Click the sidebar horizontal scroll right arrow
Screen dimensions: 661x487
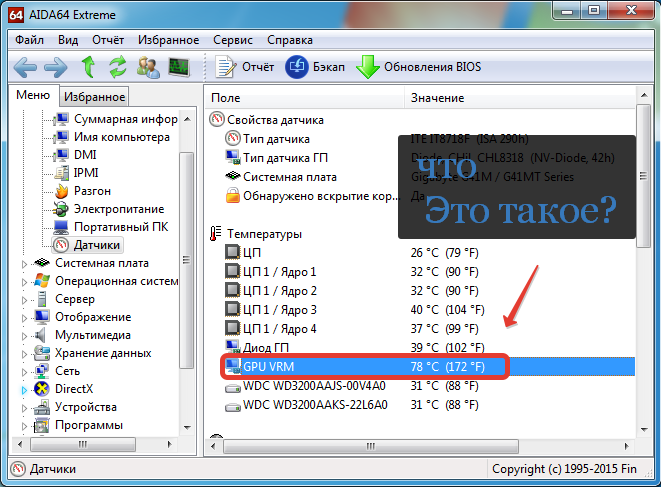point(169,444)
